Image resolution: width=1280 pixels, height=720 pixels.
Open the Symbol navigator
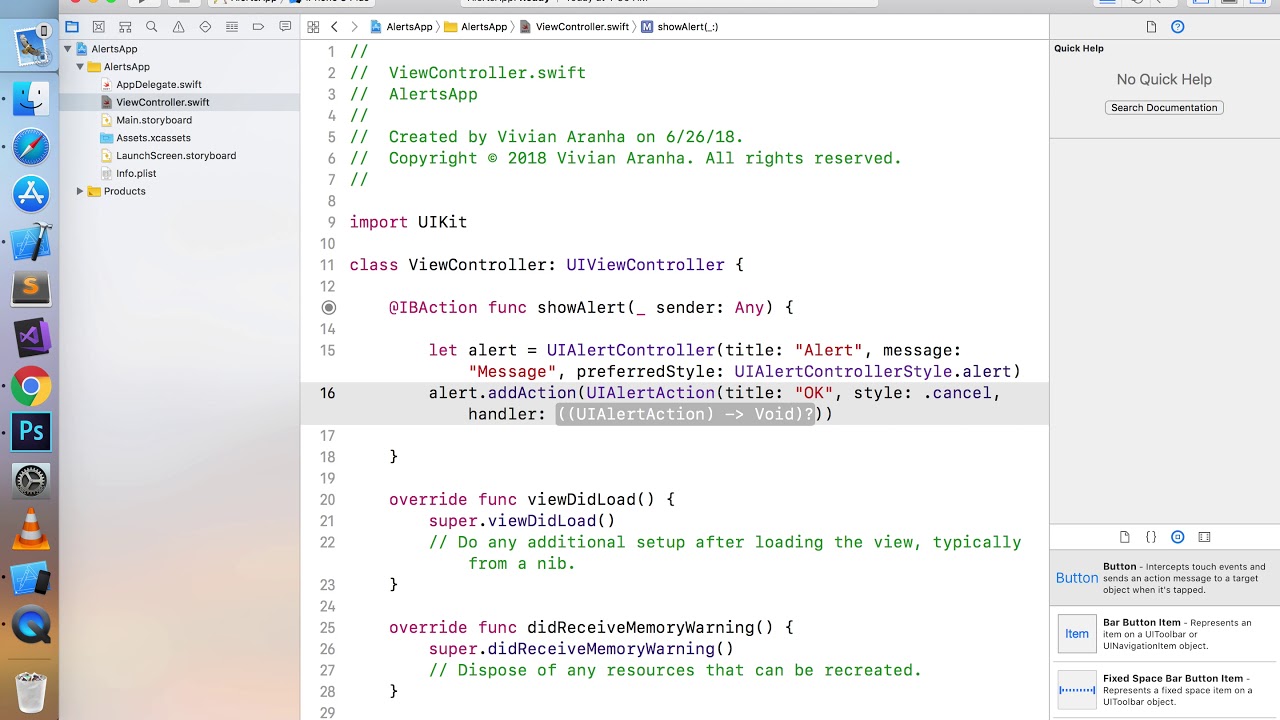[x=125, y=27]
